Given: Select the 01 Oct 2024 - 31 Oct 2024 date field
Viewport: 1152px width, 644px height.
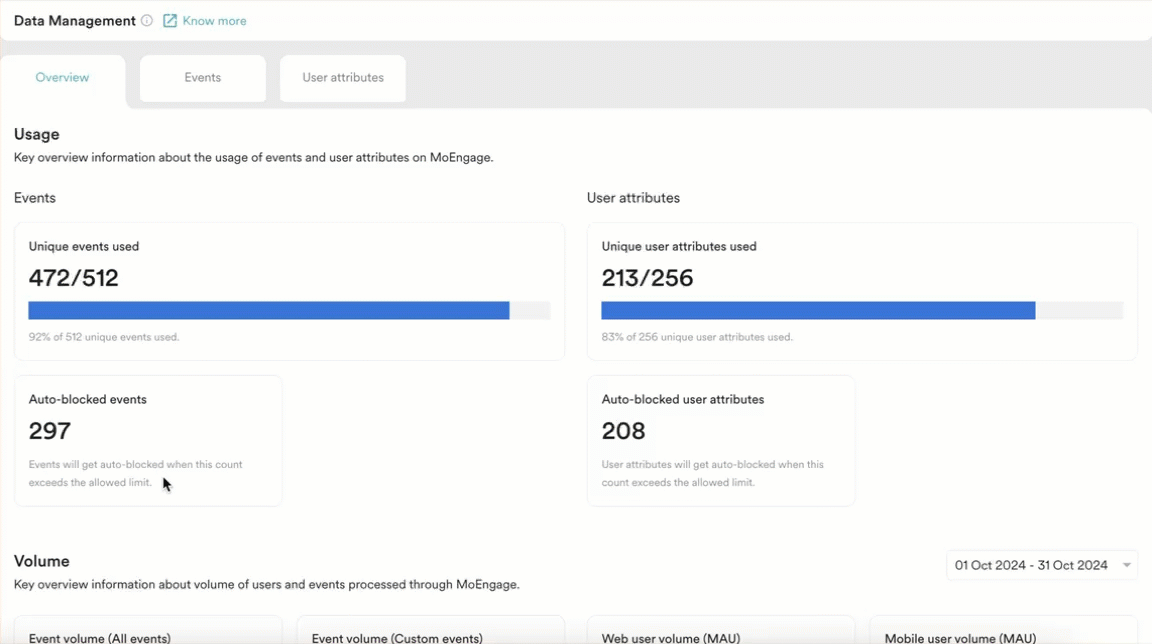Looking at the screenshot, I should (1042, 565).
